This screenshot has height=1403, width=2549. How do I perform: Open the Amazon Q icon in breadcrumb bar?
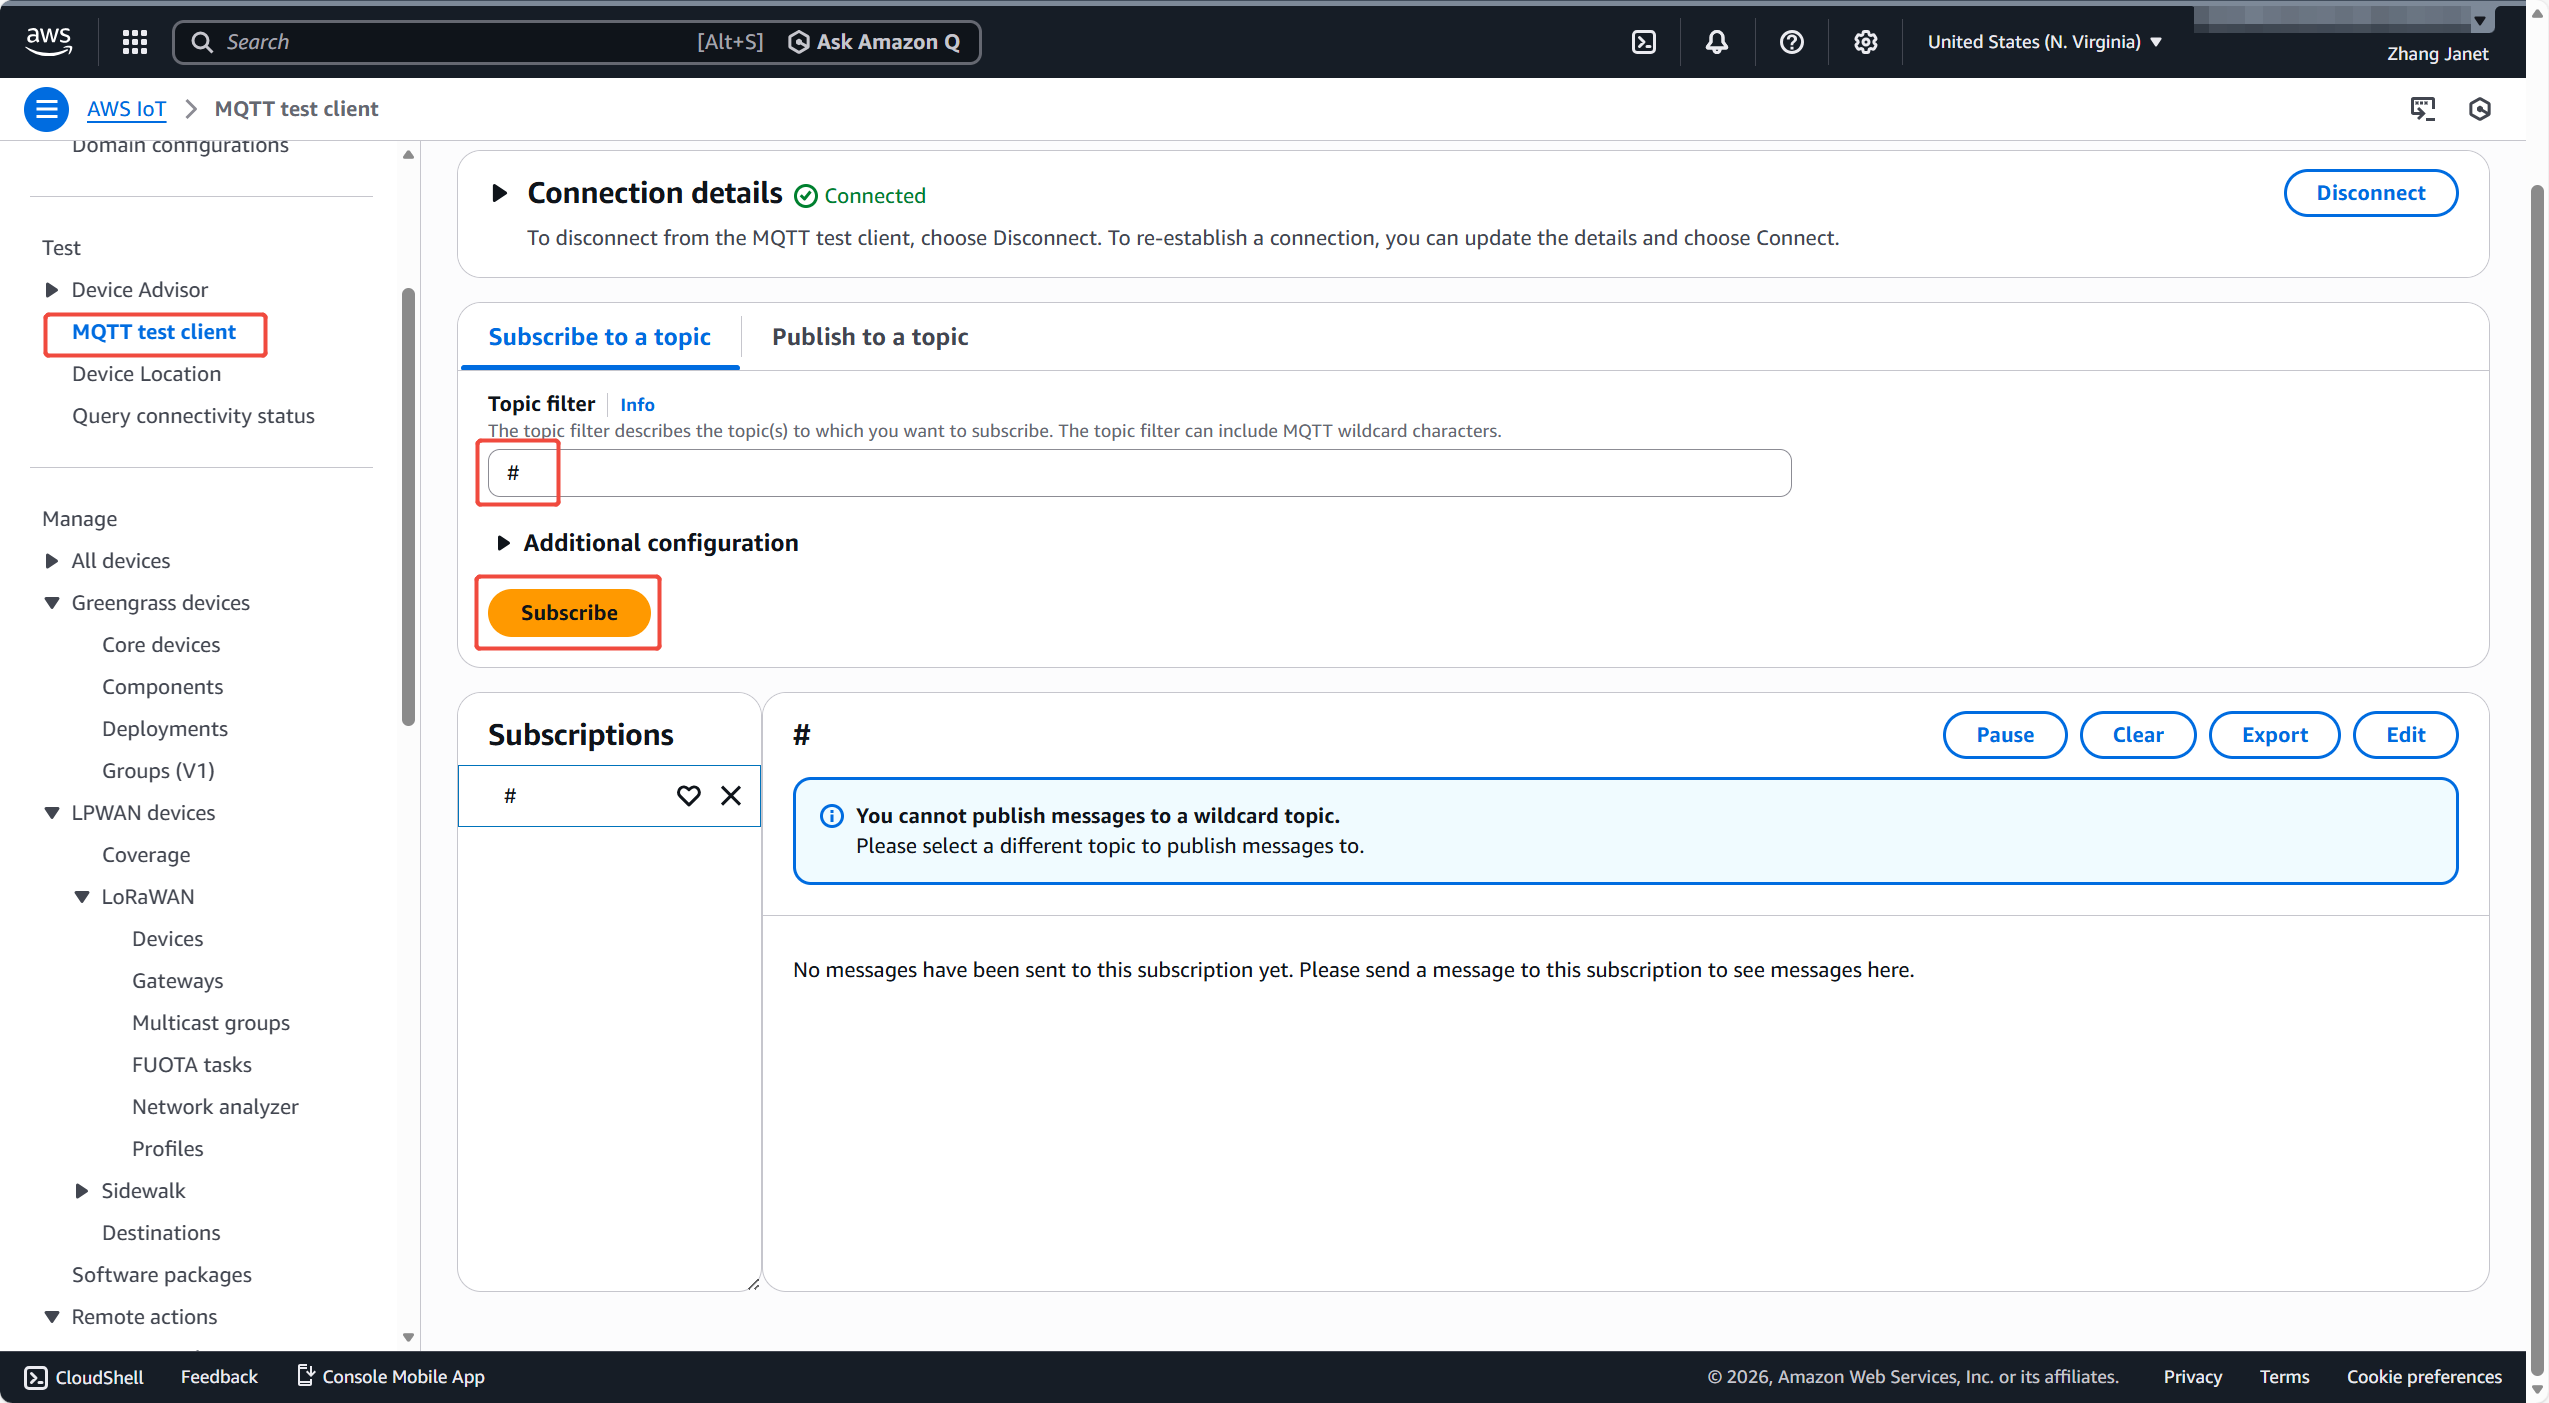pyautogui.click(x=2479, y=109)
